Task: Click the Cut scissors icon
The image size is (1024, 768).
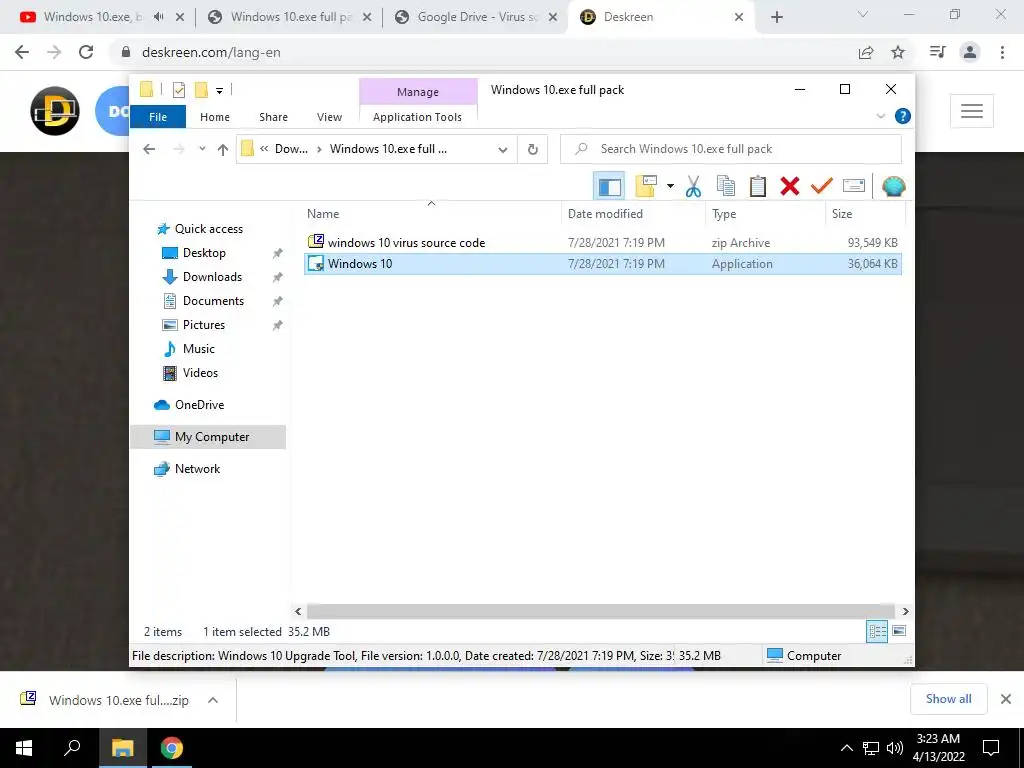Action: pos(693,187)
